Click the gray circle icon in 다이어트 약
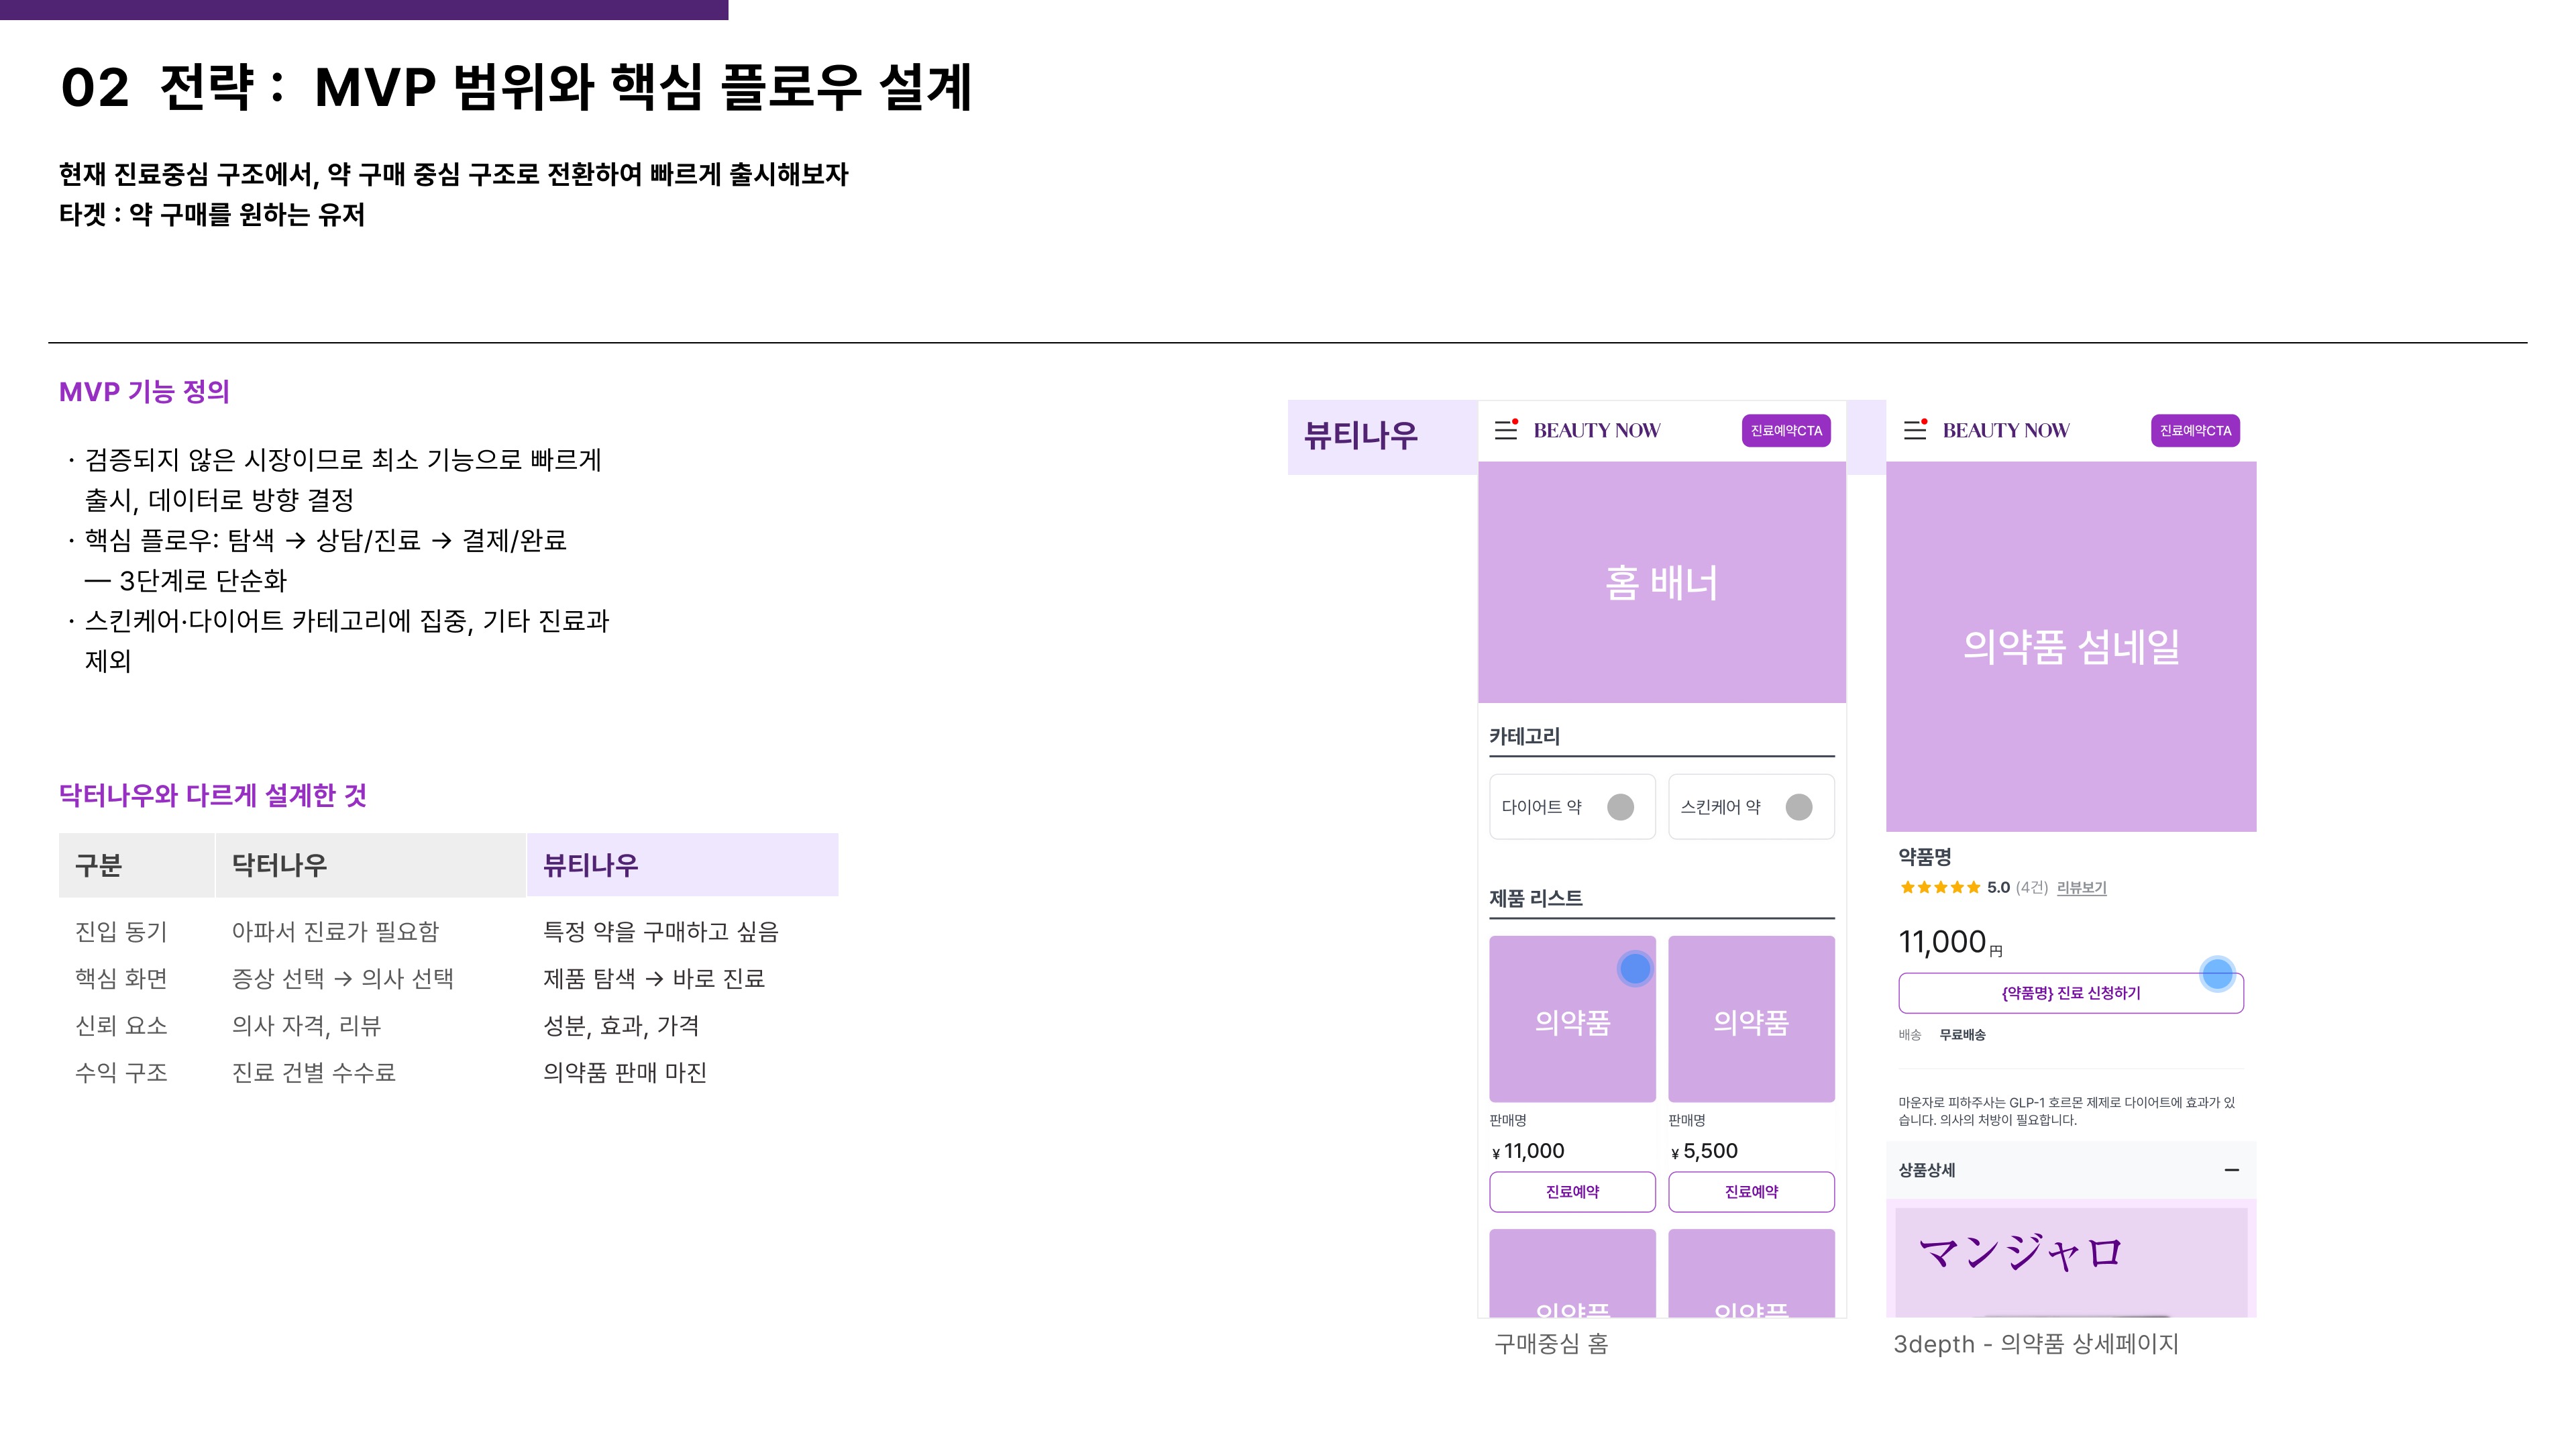The image size is (2576, 1449). 1620,807
